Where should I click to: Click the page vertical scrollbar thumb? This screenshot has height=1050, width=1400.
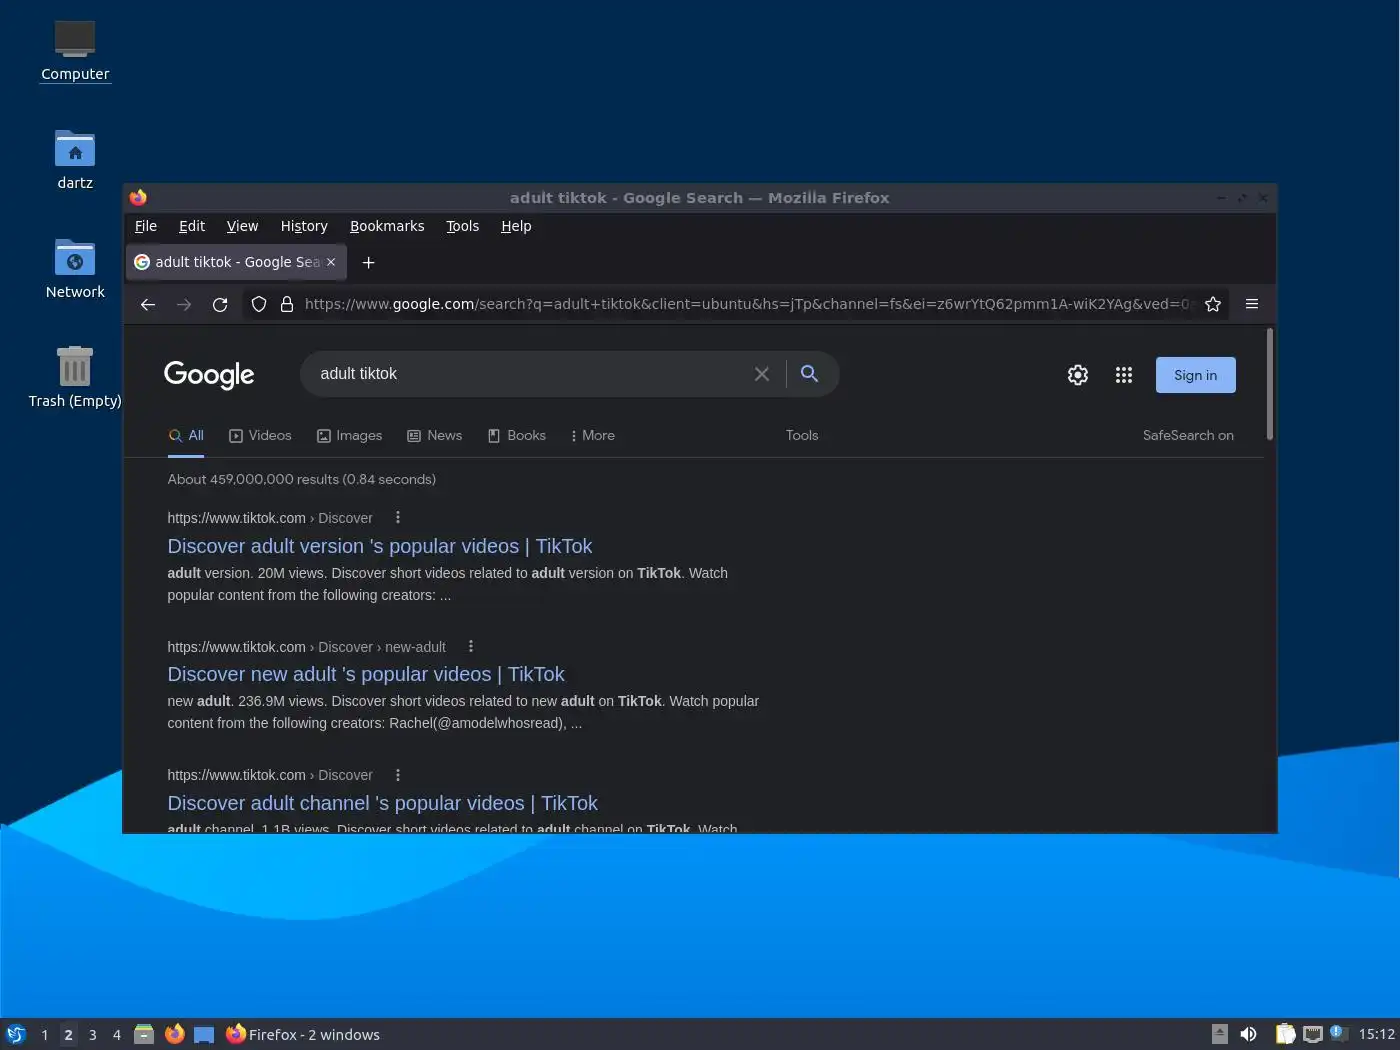[1270, 384]
